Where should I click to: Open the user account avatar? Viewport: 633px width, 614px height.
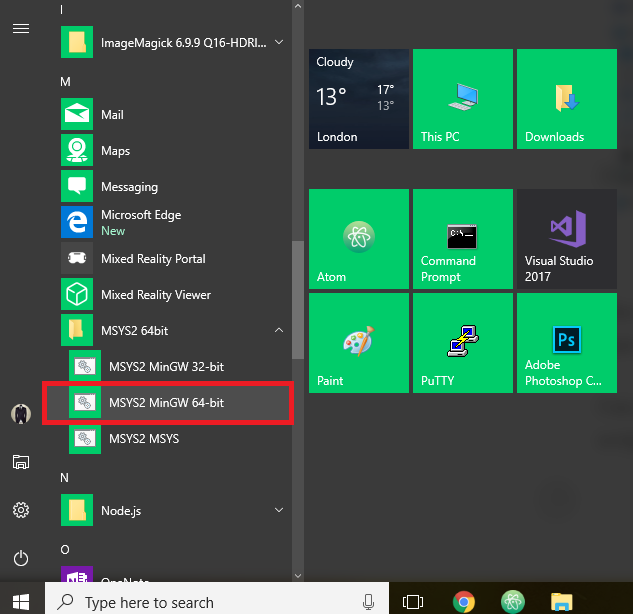[21, 414]
